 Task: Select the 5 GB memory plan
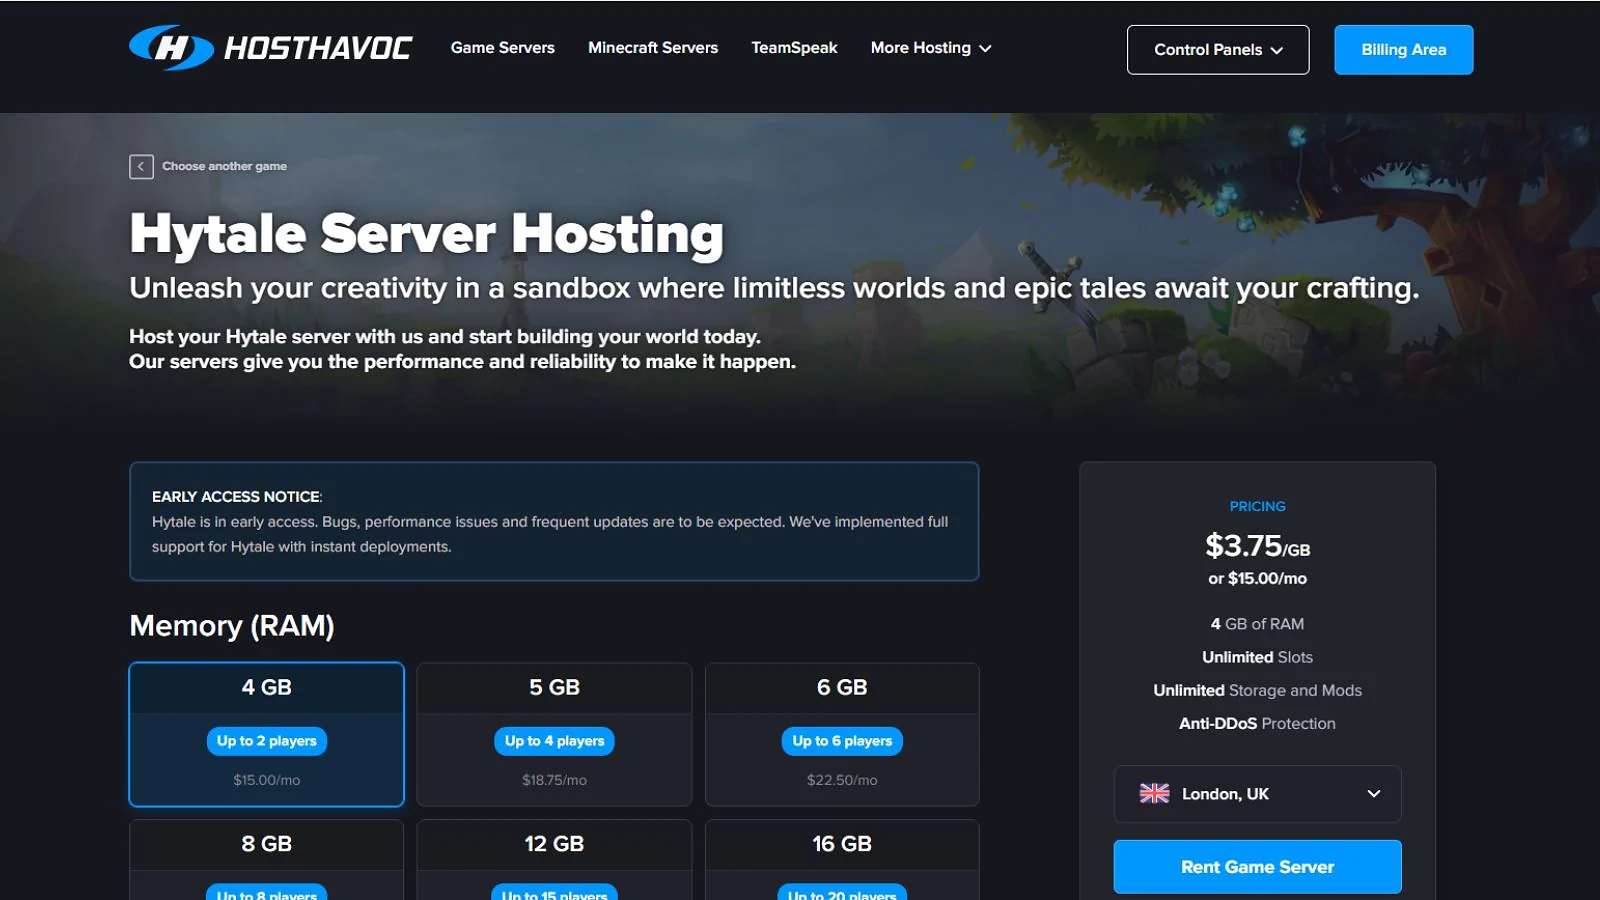tap(554, 734)
